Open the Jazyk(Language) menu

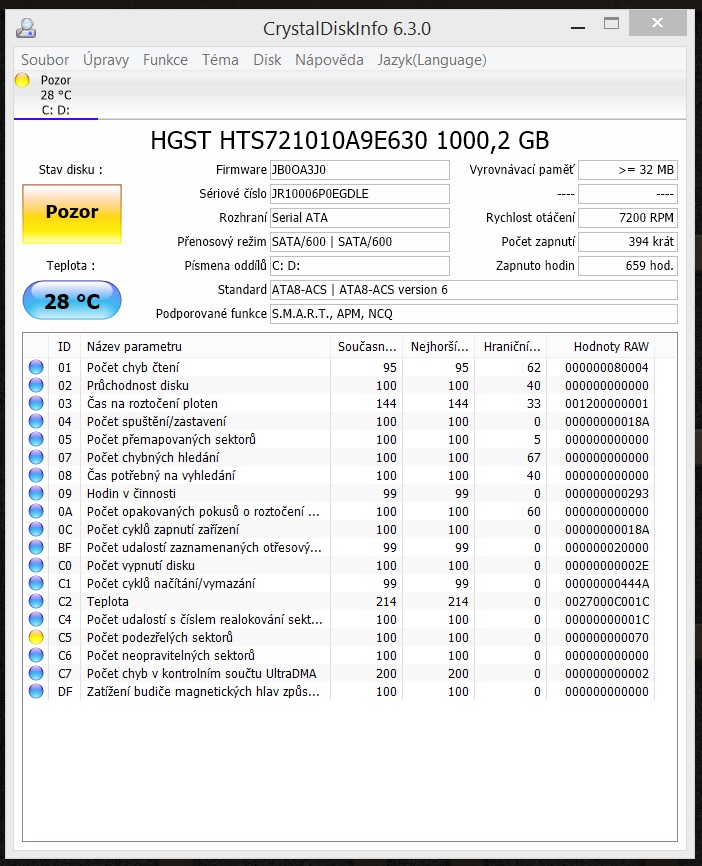pos(432,60)
